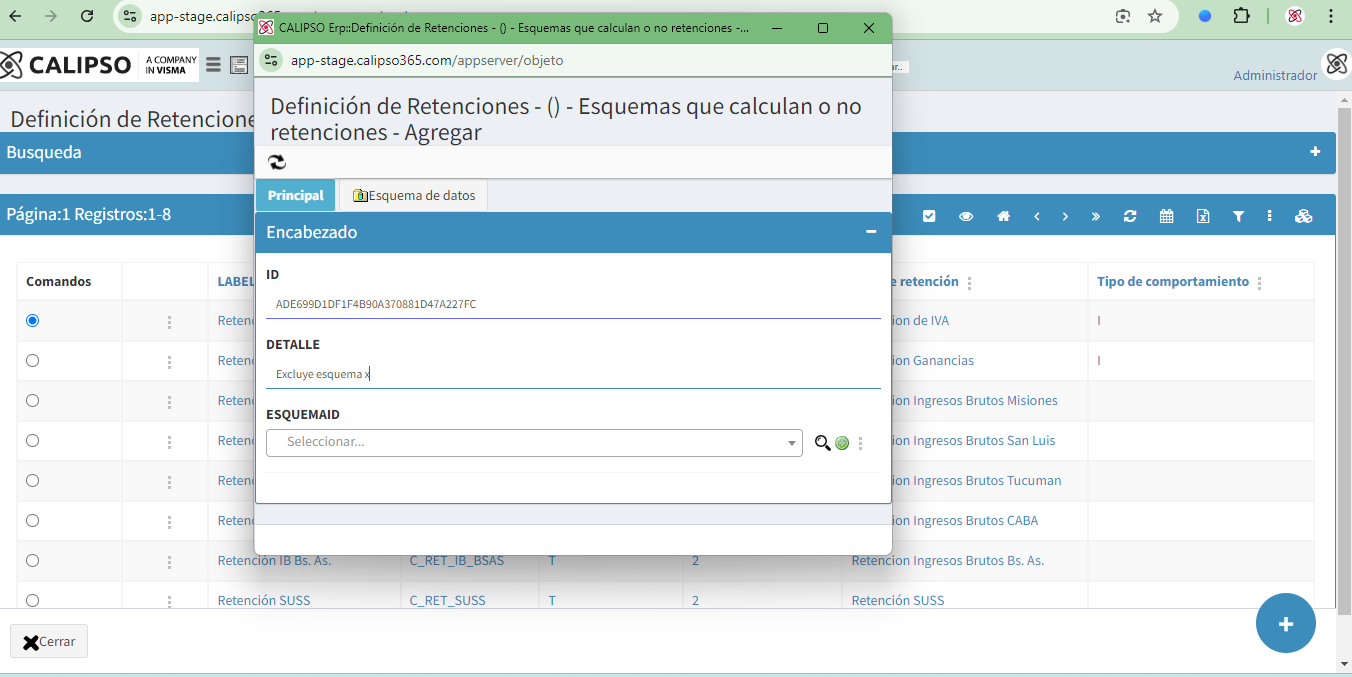Image resolution: width=1352 pixels, height=677 pixels.
Task: Open Tipo de comportamiento column menu
Action: click(x=1259, y=283)
